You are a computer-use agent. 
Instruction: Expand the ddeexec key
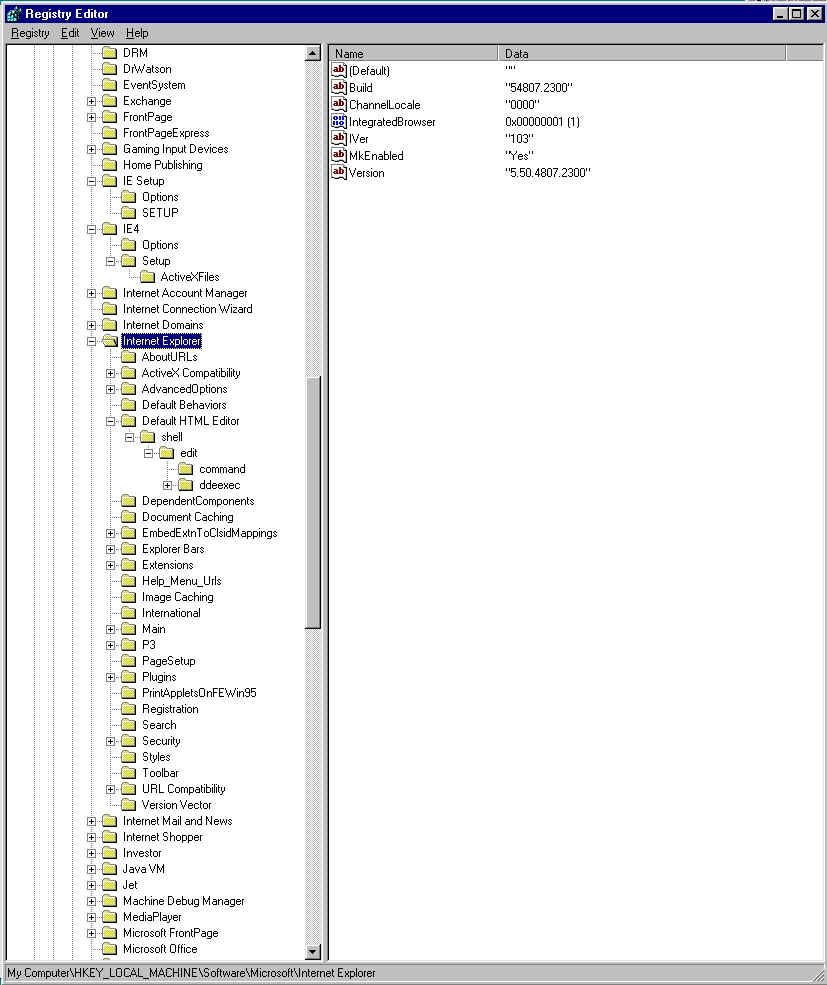coord(168,485)
